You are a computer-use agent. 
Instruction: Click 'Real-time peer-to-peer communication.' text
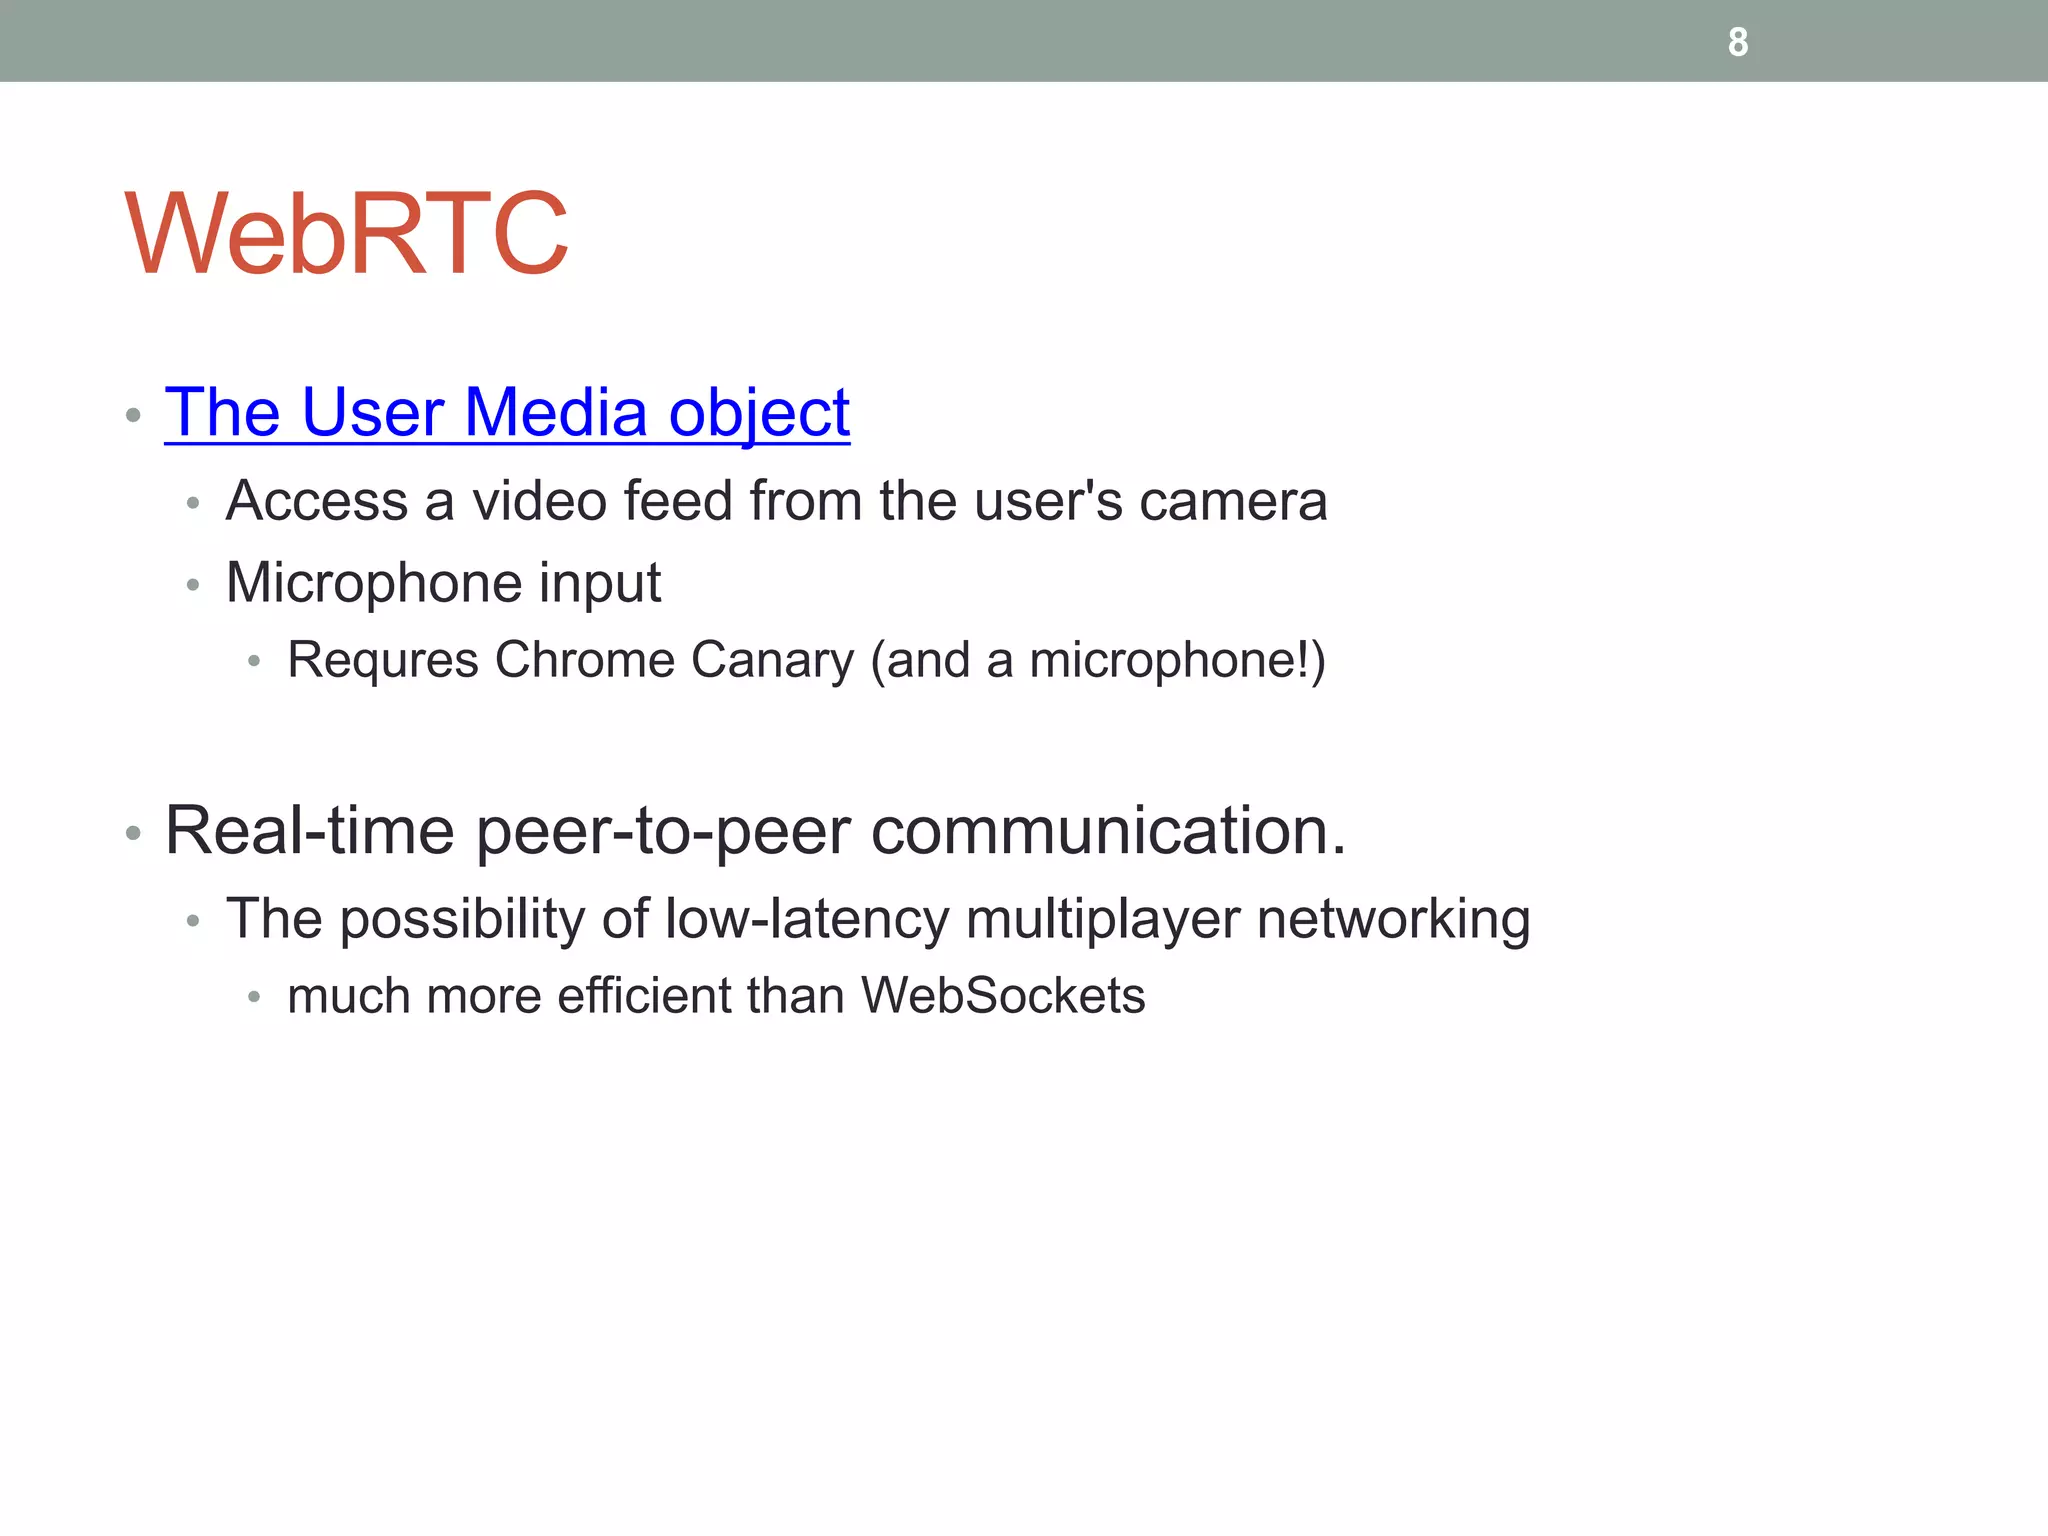(756, 830)
